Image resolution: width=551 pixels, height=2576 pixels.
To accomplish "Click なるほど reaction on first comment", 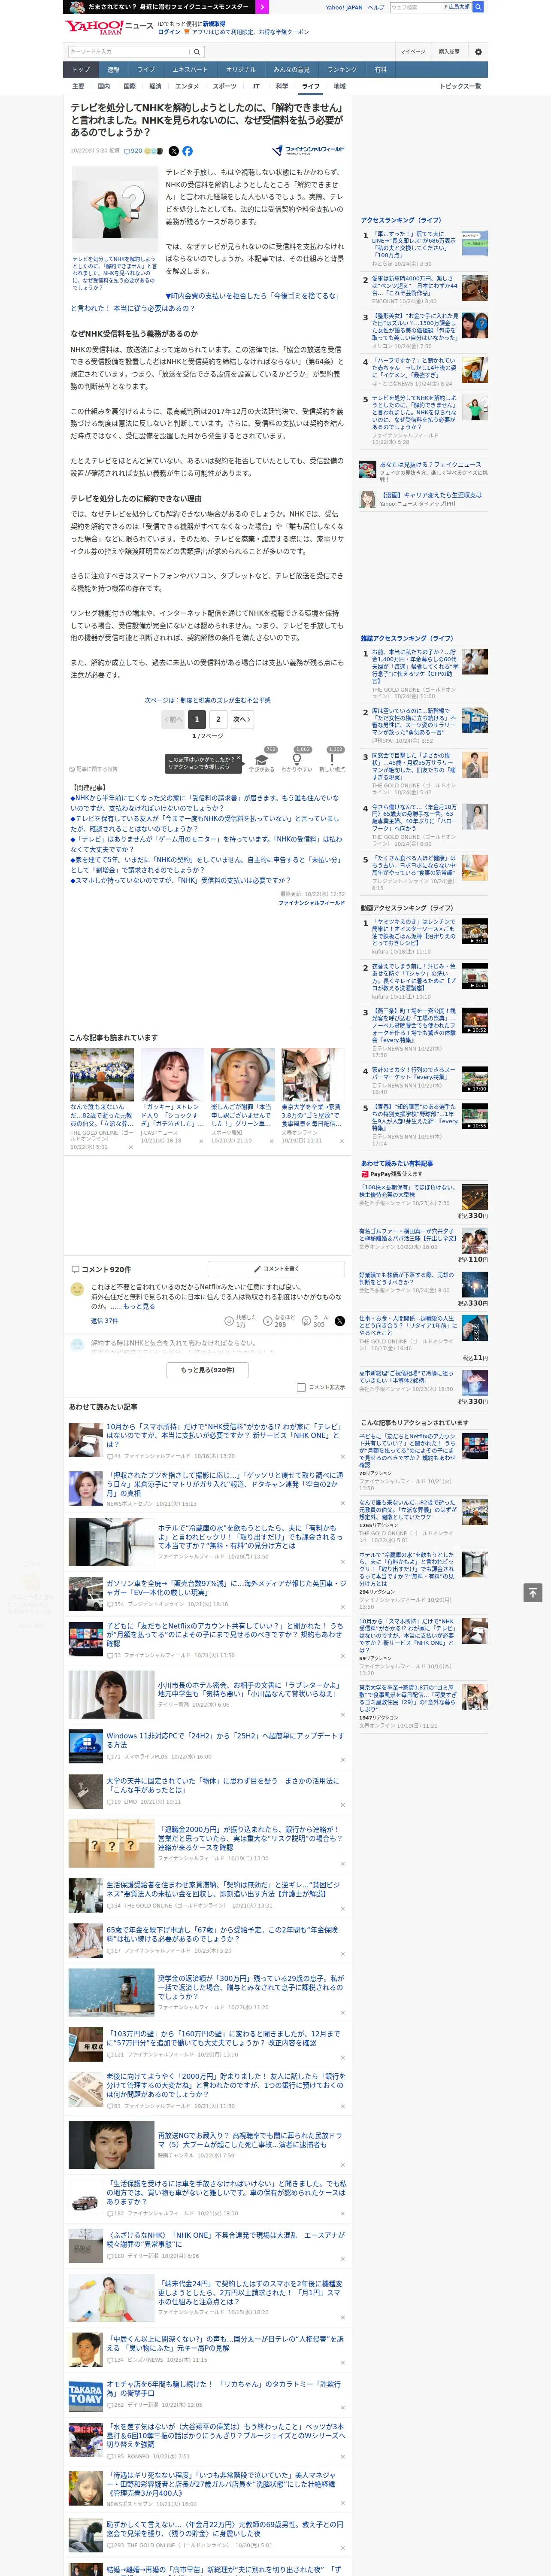I will (x=278, y=1320).
